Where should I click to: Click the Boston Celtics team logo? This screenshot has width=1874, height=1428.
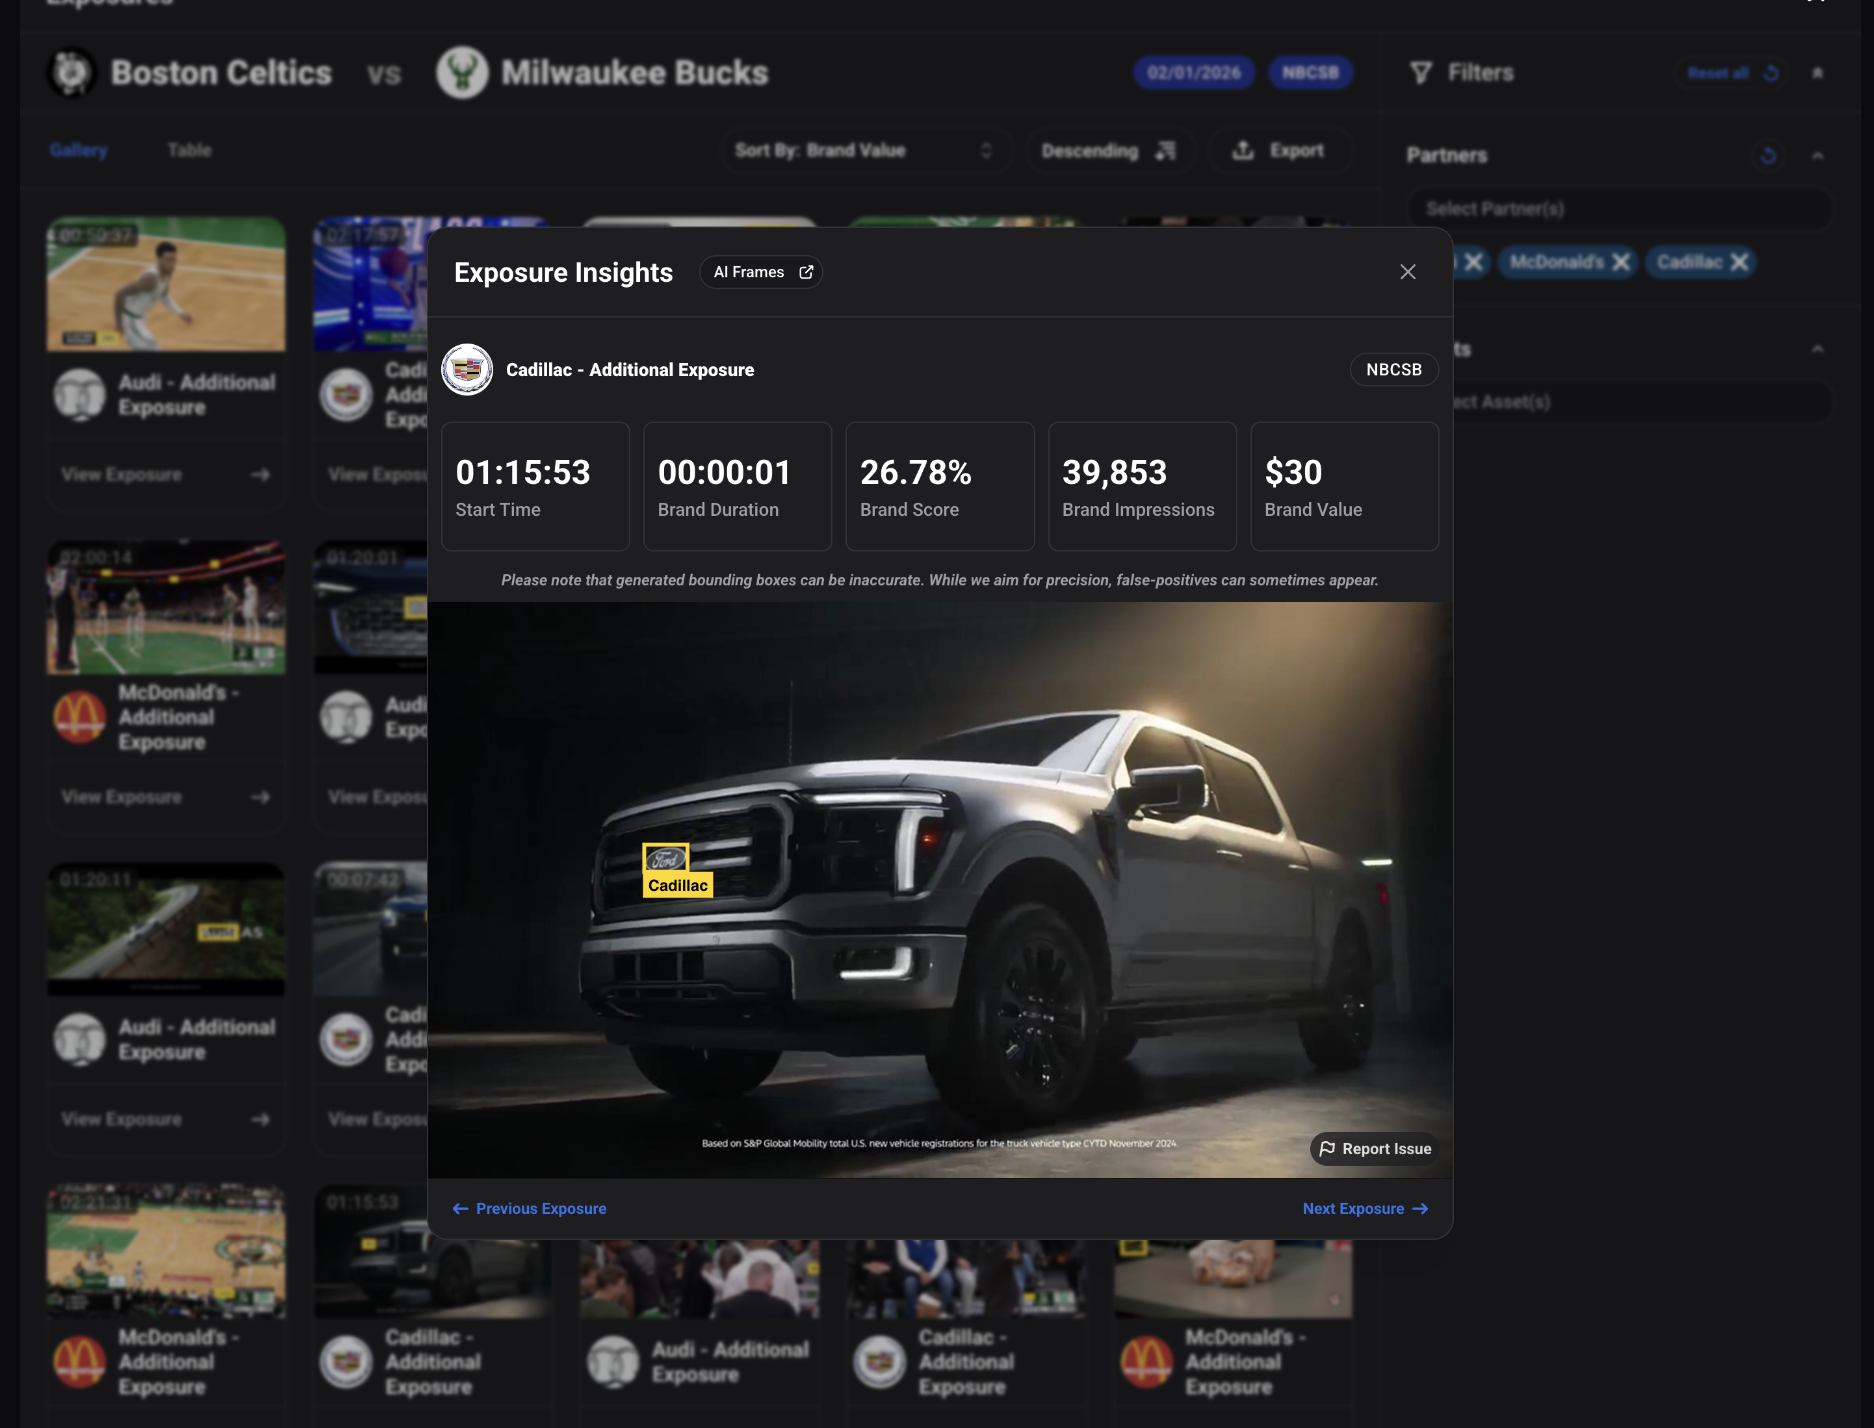[72, 73]
